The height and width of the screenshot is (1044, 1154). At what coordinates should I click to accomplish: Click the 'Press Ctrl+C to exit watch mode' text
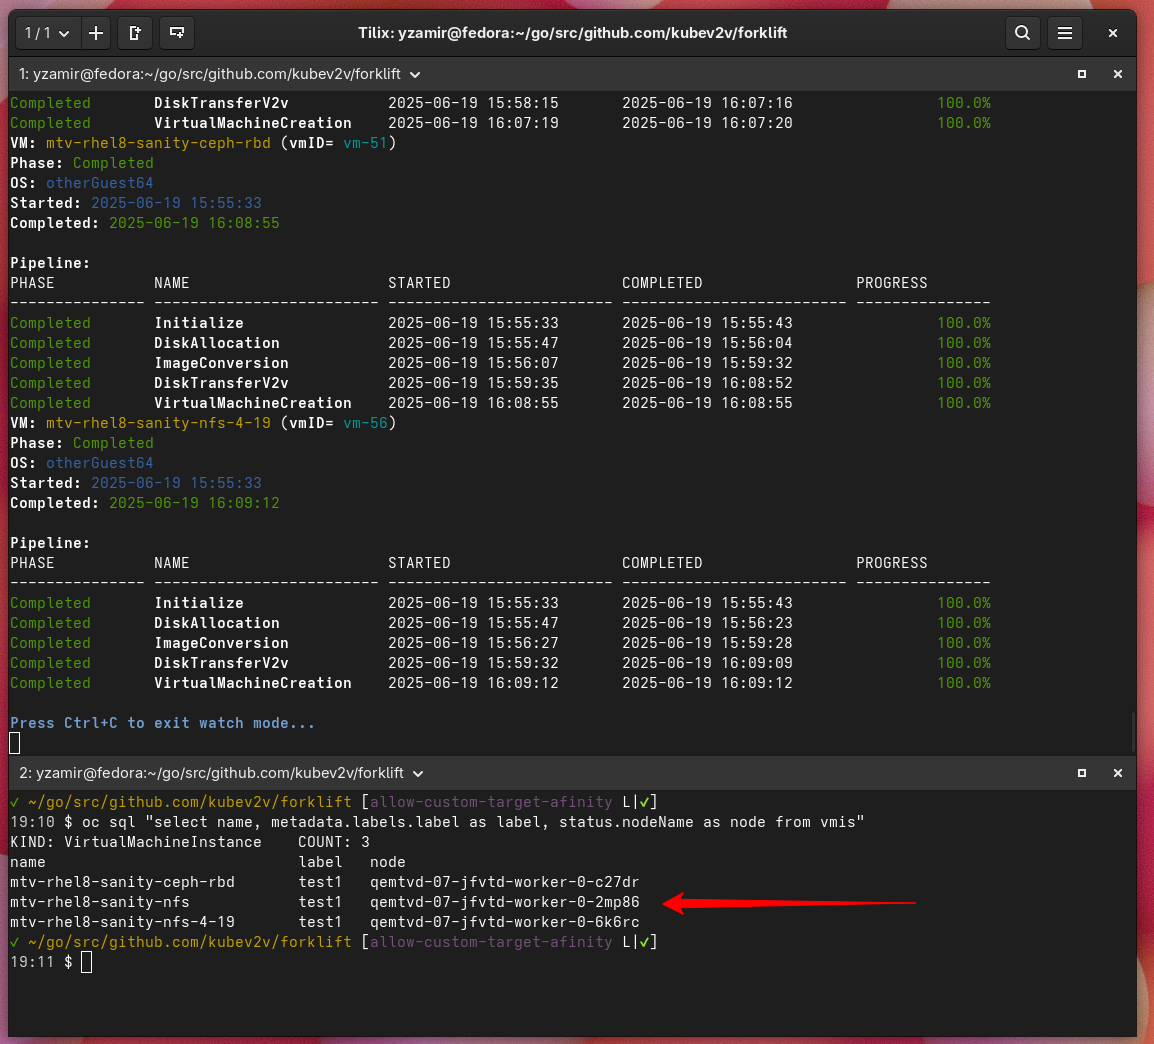[x=162, y=723]
